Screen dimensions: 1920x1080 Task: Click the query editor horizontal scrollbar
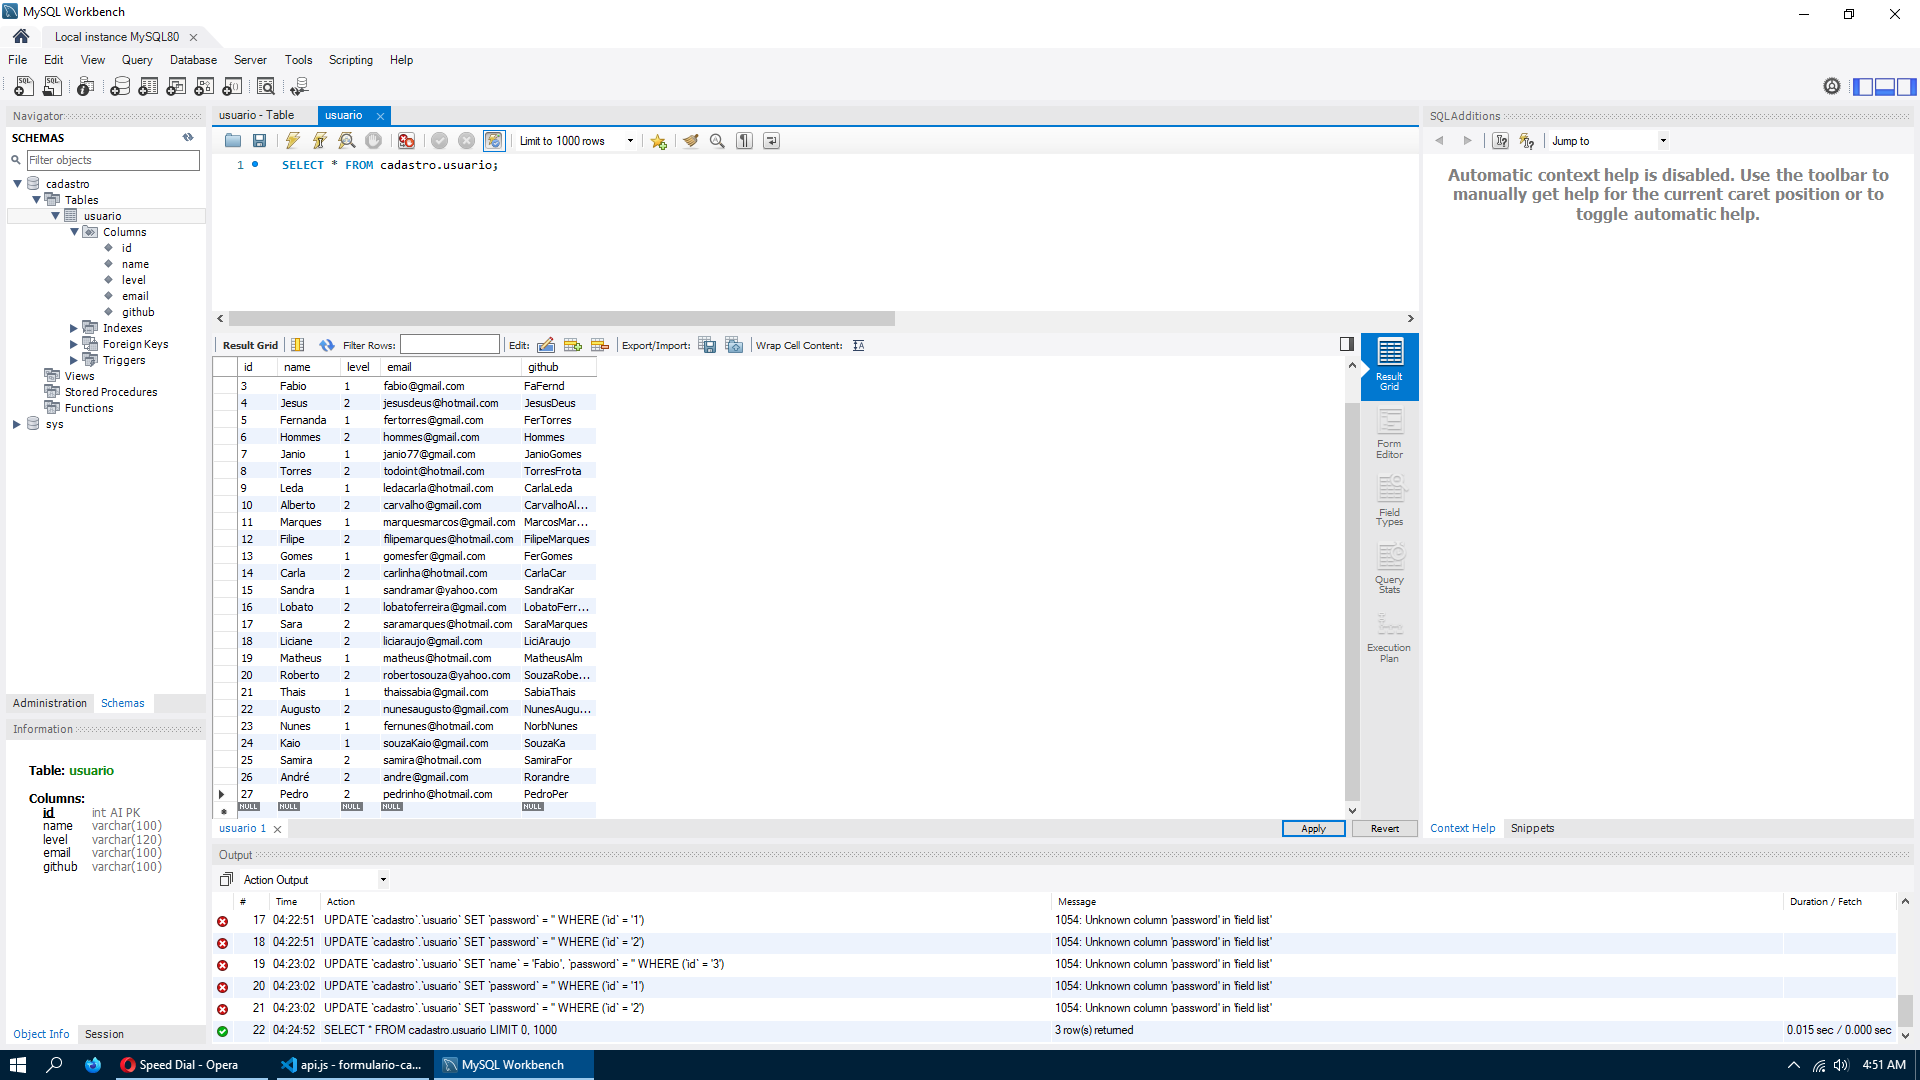coord(560,319)
